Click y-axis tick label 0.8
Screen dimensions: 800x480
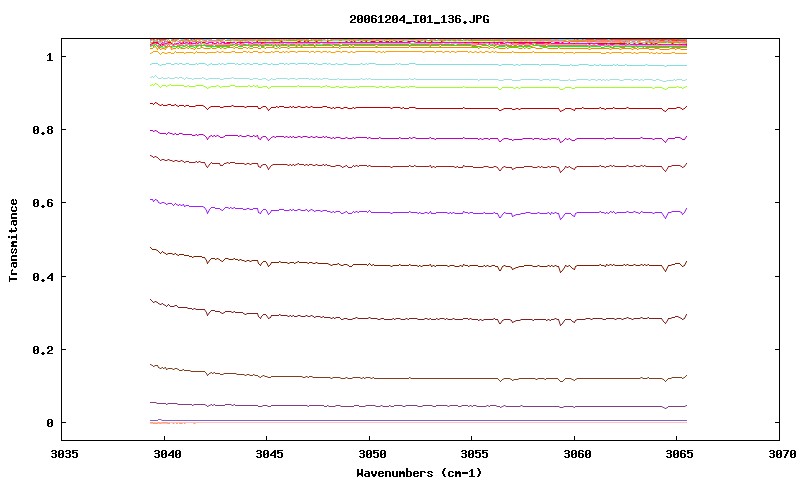43,130
